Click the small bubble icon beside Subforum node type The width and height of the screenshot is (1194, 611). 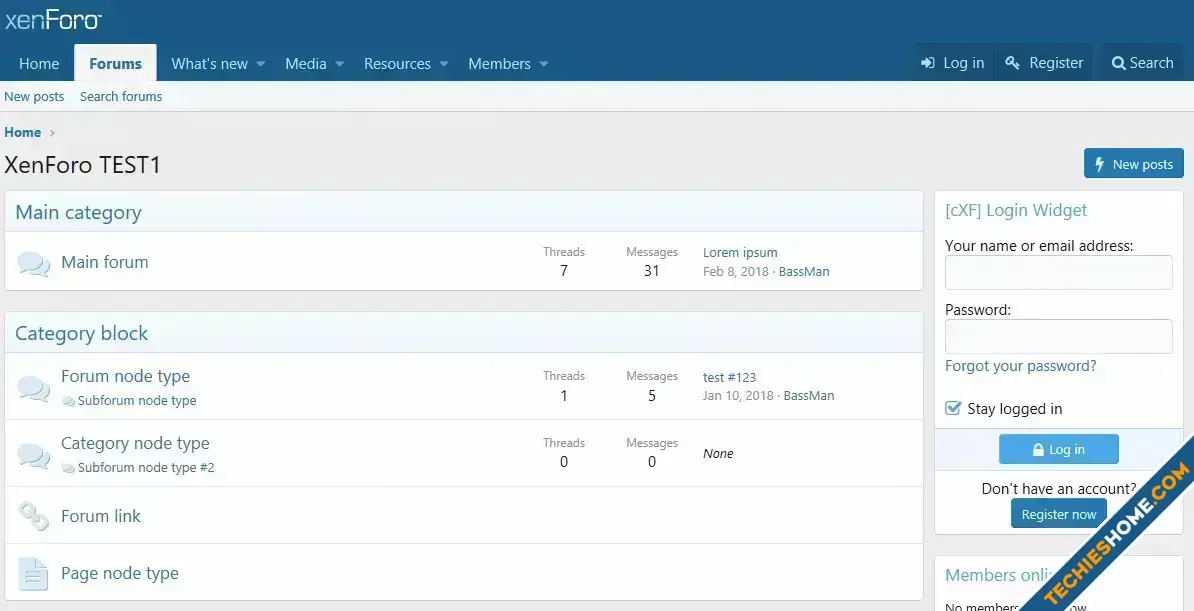(69, 401)
